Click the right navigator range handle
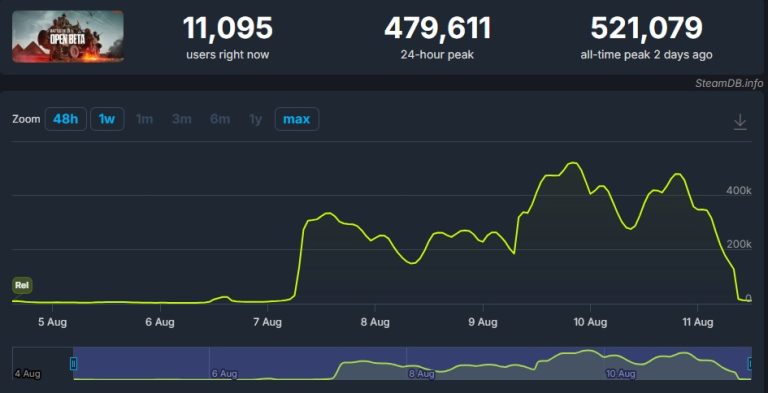This screenshot has height=393, width=768. tap(750, 364)
